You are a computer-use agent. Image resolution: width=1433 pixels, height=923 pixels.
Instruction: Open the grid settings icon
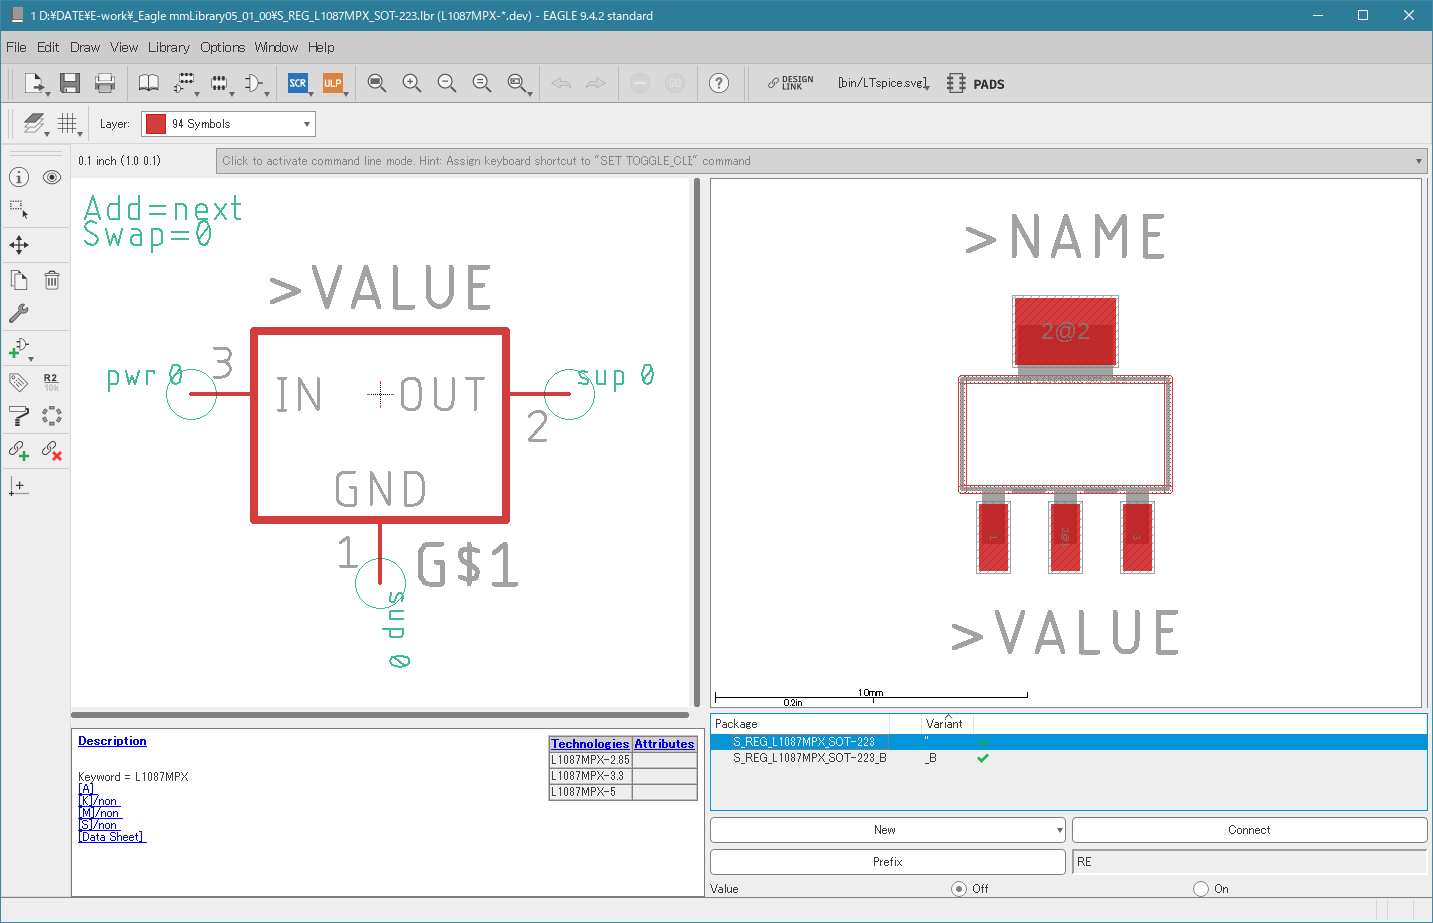67,123
